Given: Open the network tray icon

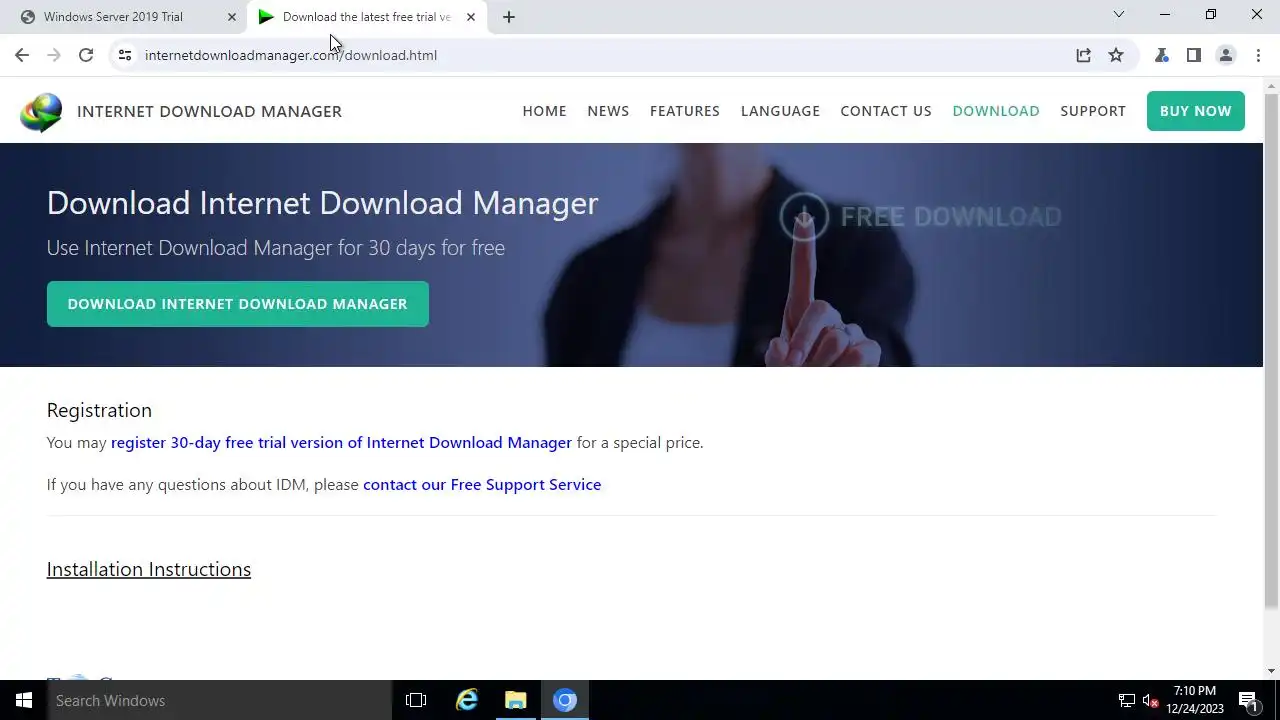Looking at the screenshot, I should pos(1127,700).
